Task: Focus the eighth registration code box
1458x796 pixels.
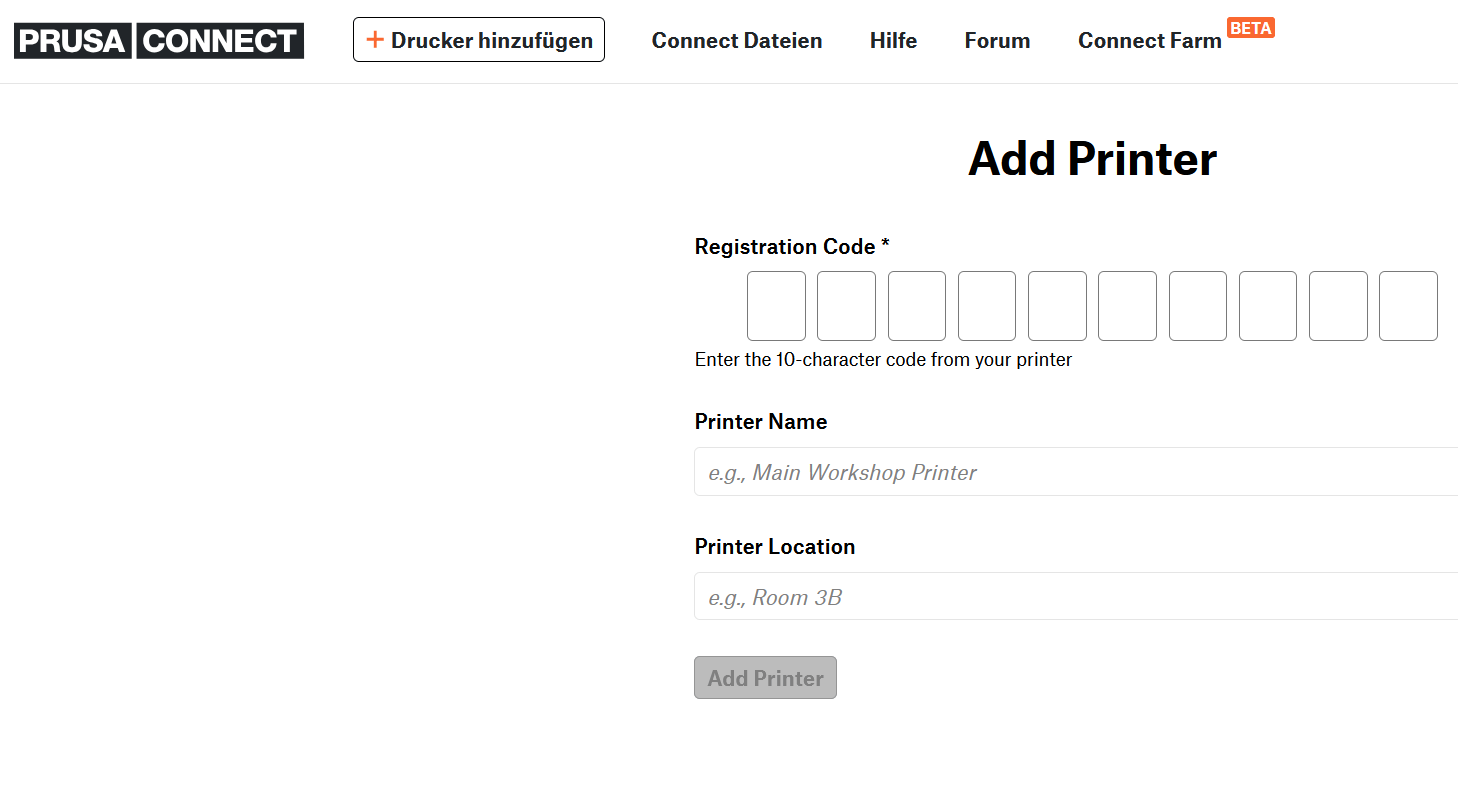Action: pyautogui.click(x=1268, y=306)
